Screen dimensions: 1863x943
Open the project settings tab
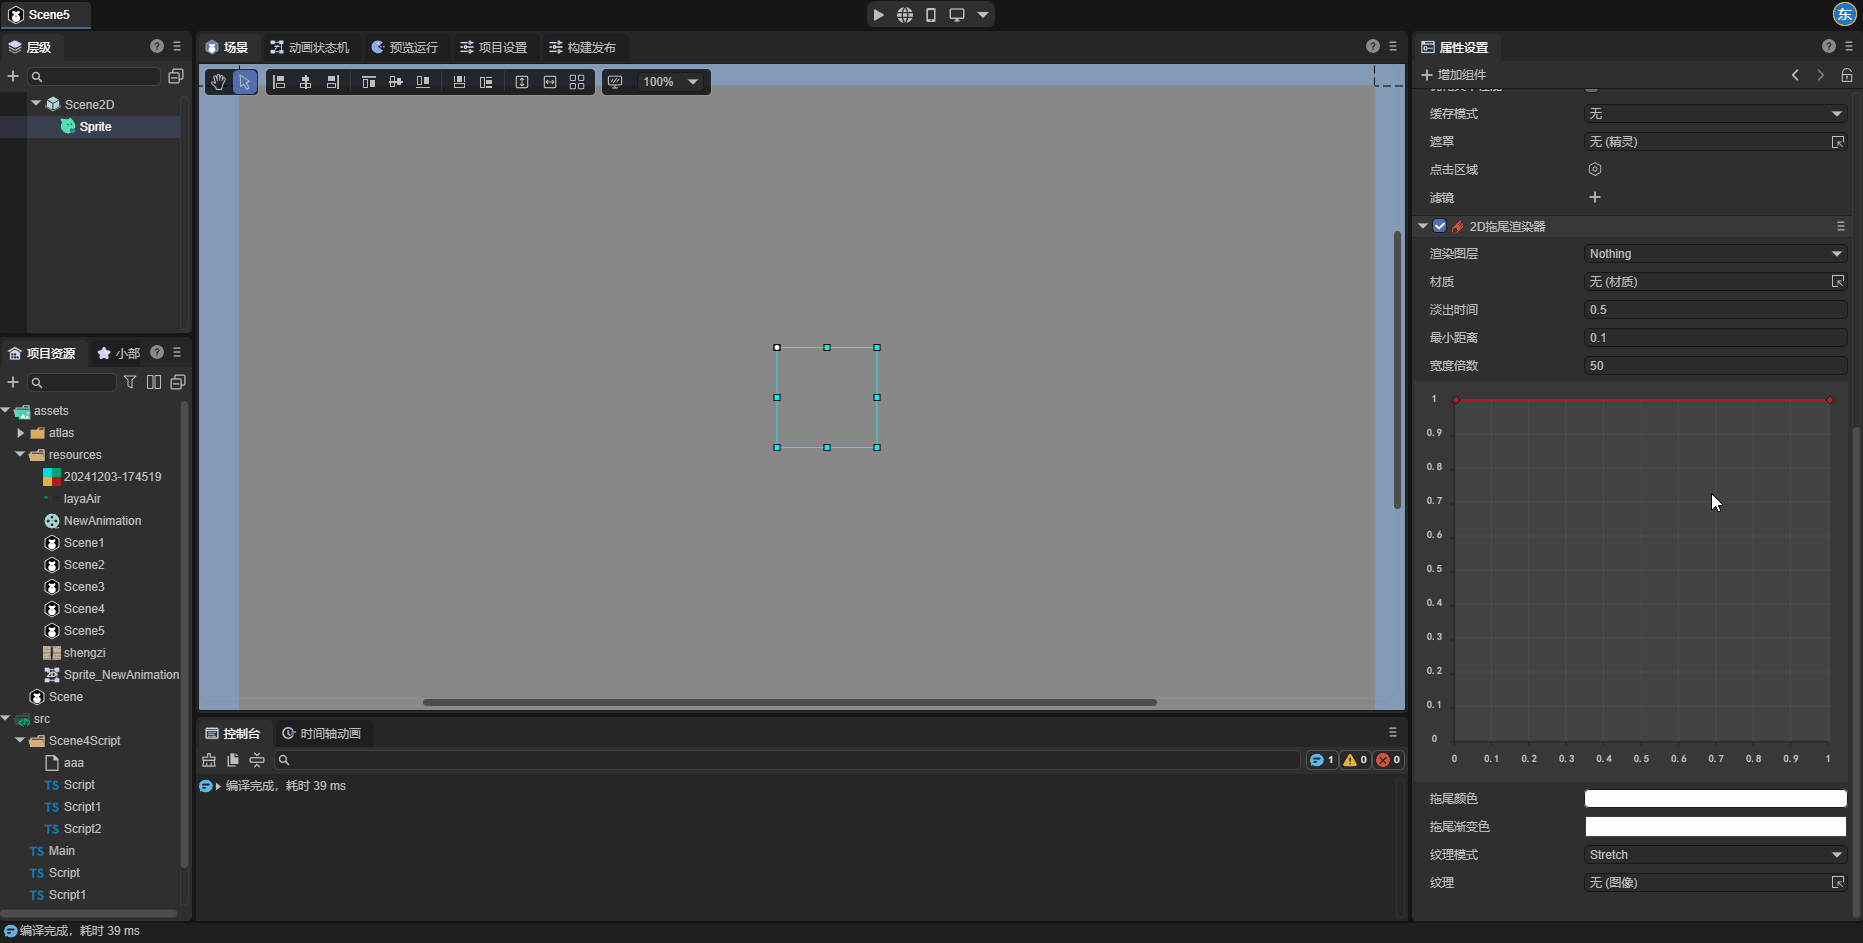[x=493, y=48]
